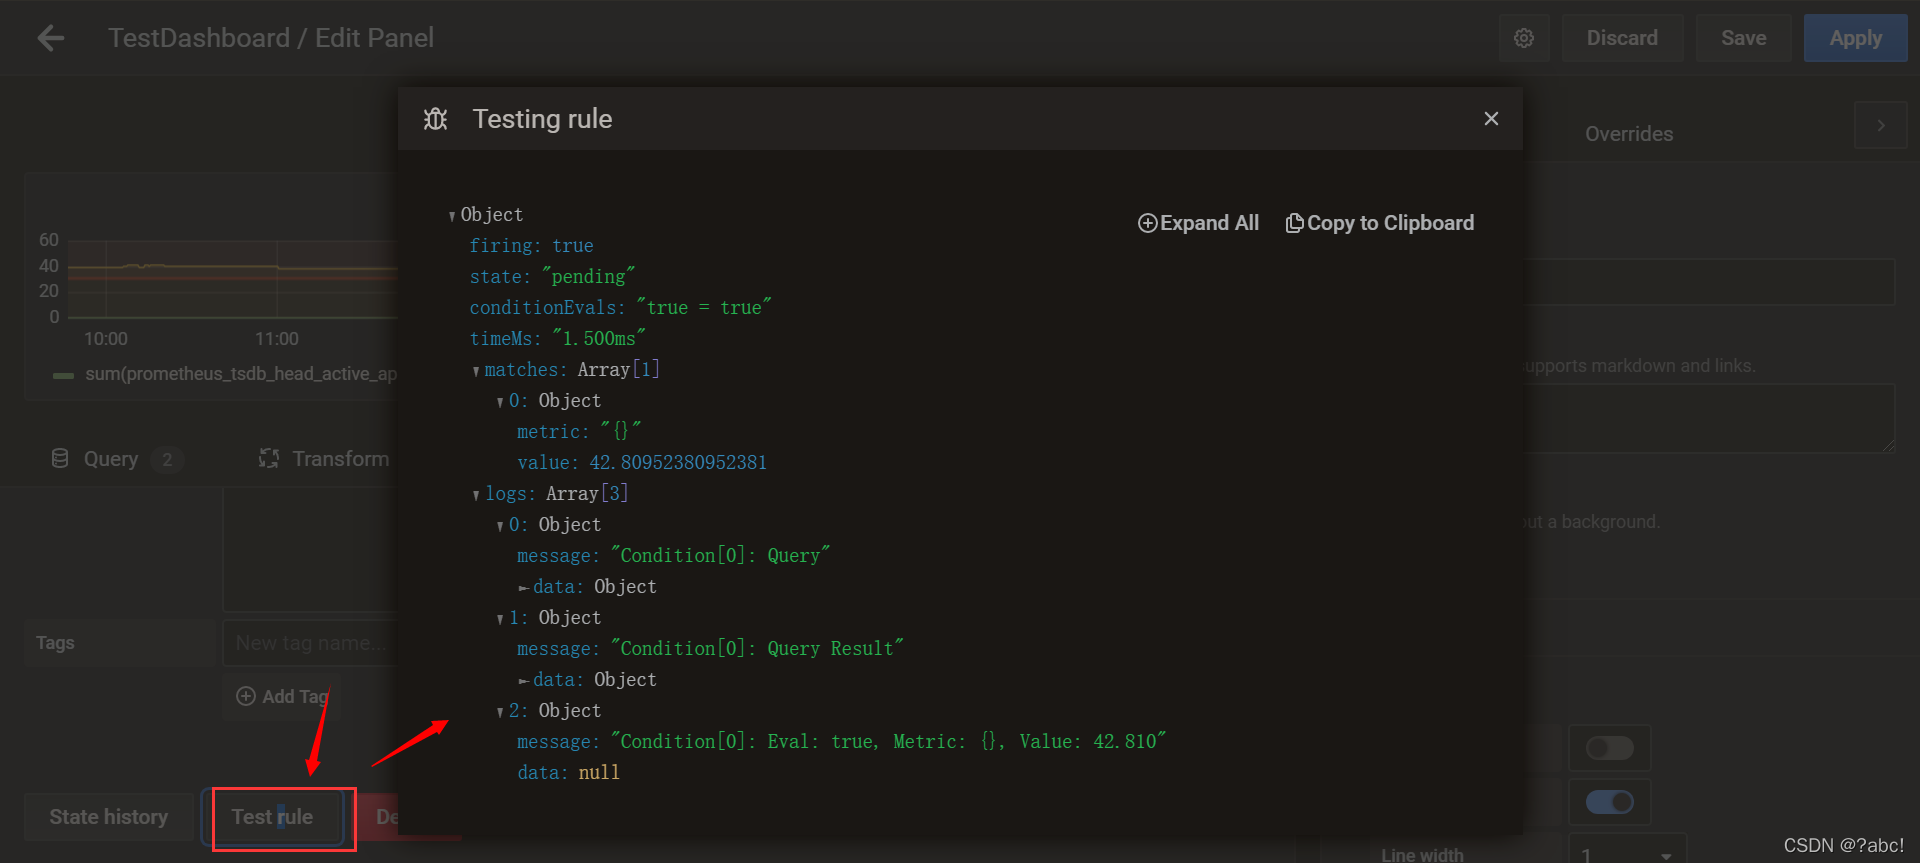Expand data Object under Condition[0]: Query
Viewport: 1920px width, 863px height.
[x=523, y=588]
